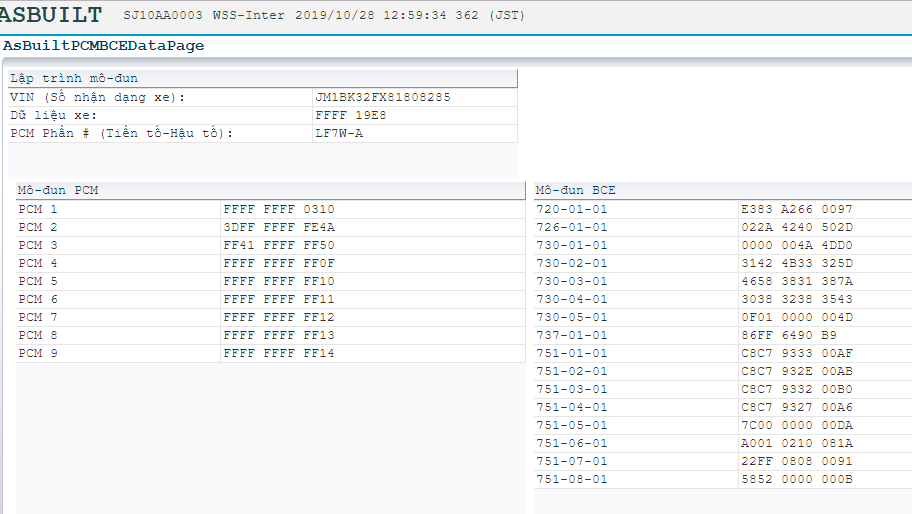Click the ASBUILT title at top
912x514 pixels.
click(x=52, y=15)
